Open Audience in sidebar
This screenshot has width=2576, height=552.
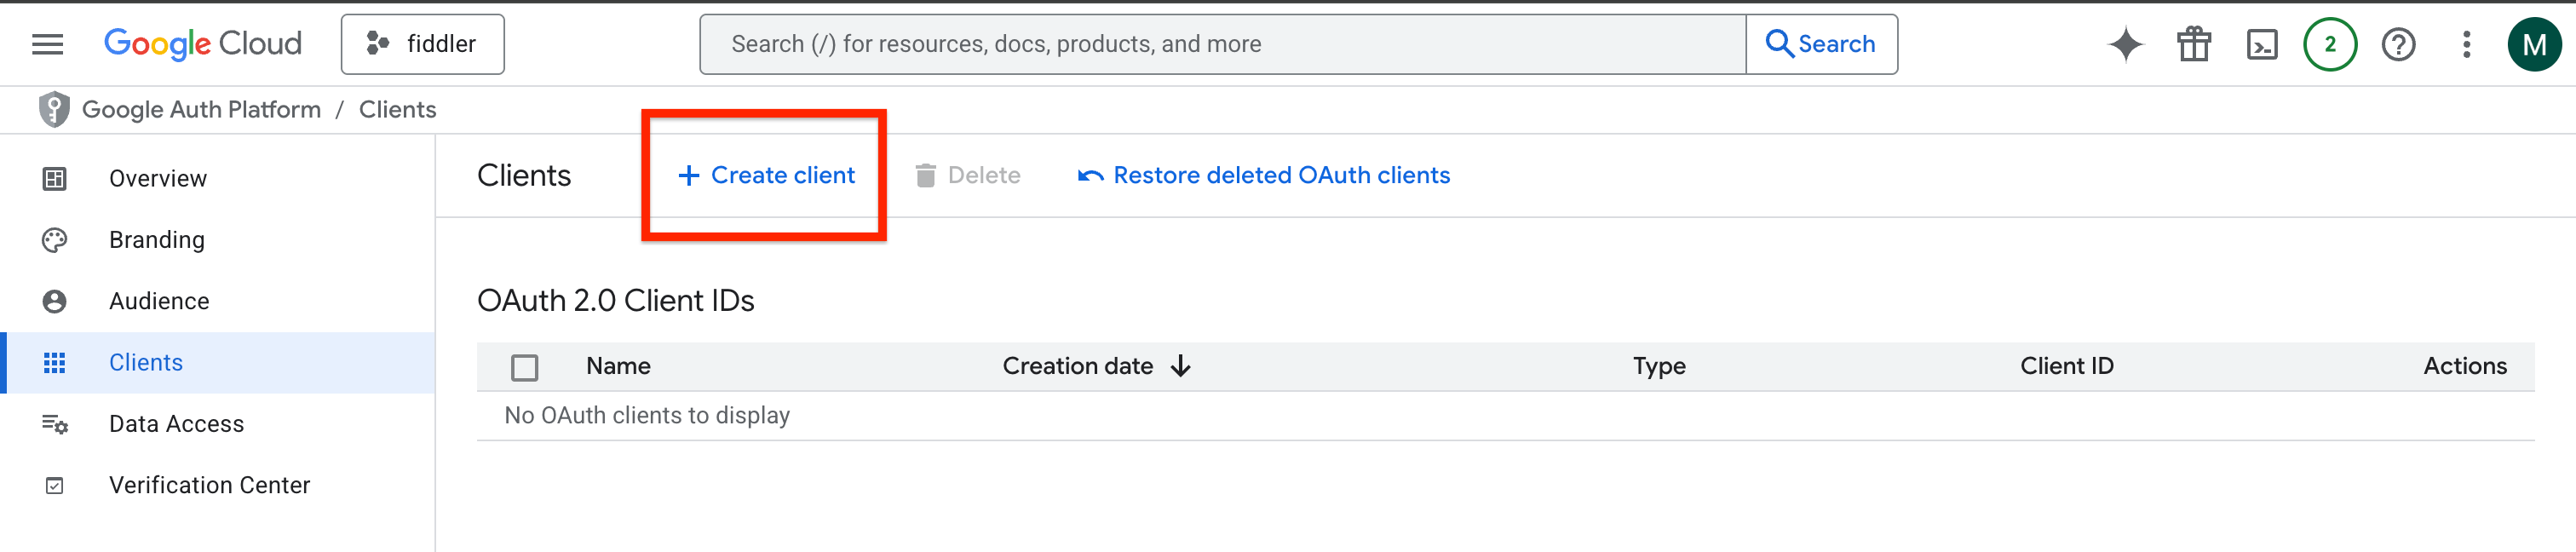pos(218,301)
